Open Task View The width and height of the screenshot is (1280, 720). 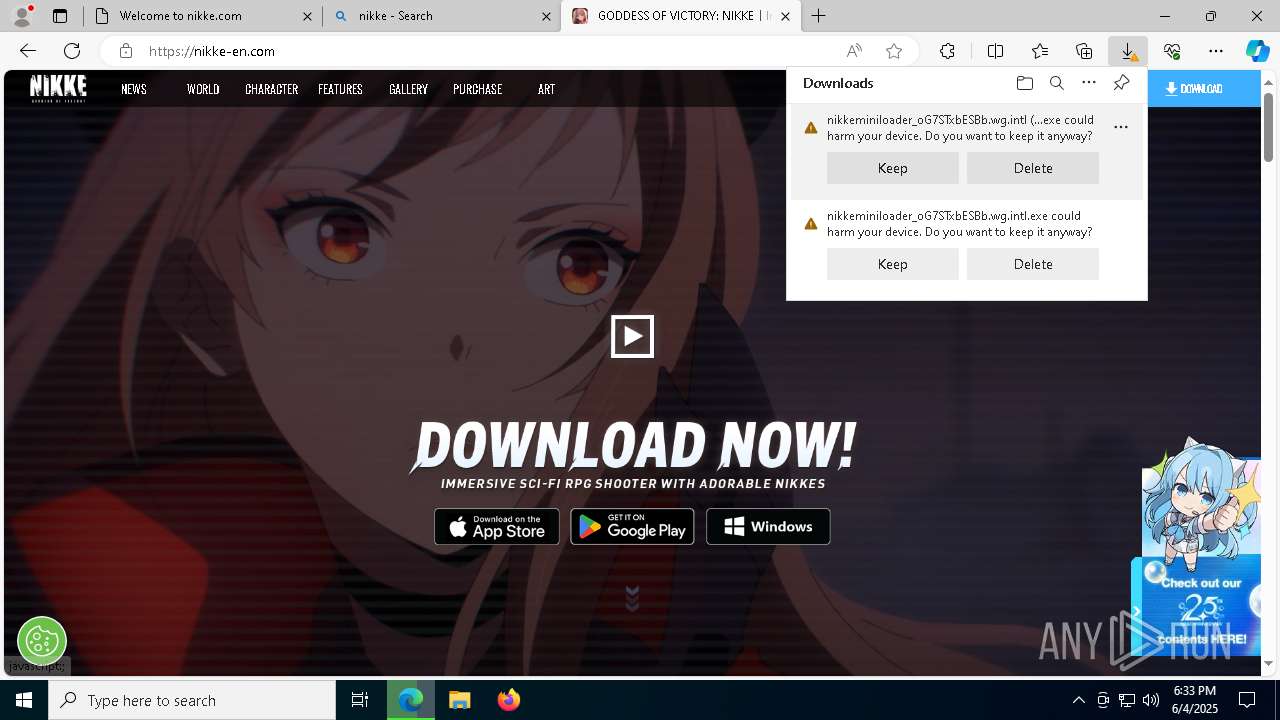(360, 700)
